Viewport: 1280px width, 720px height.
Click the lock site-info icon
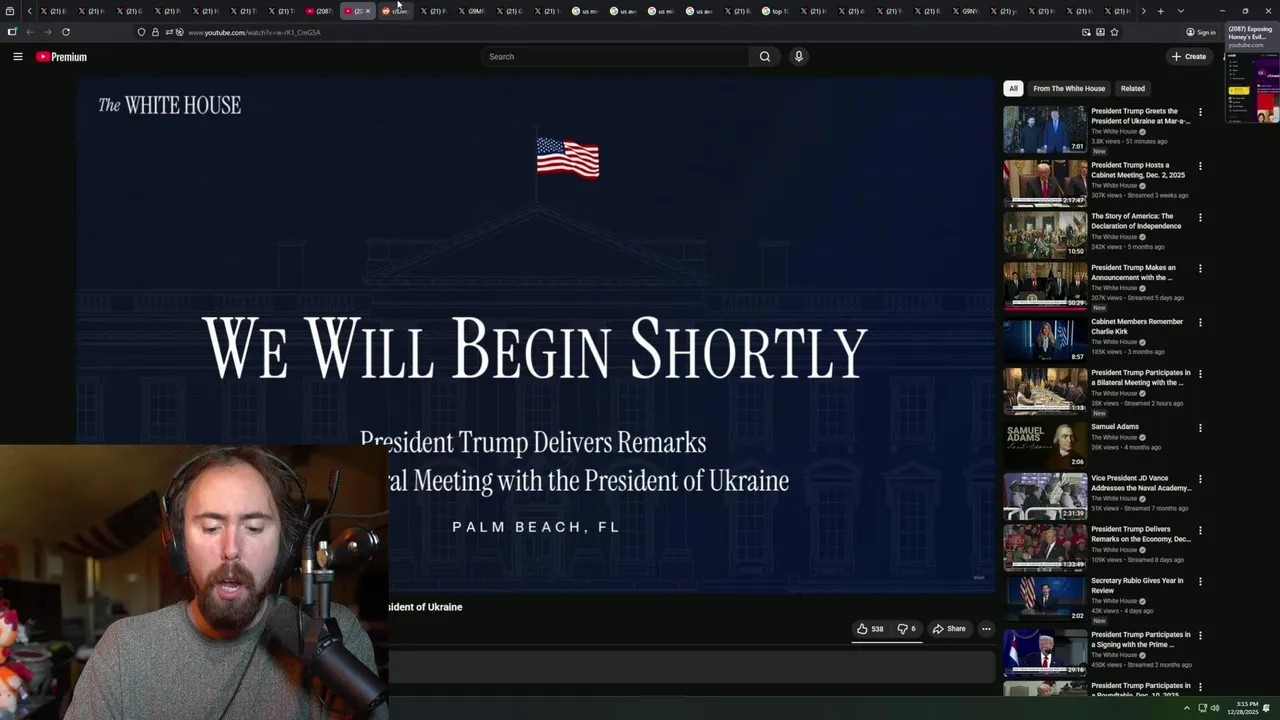[x=155, y=32]
